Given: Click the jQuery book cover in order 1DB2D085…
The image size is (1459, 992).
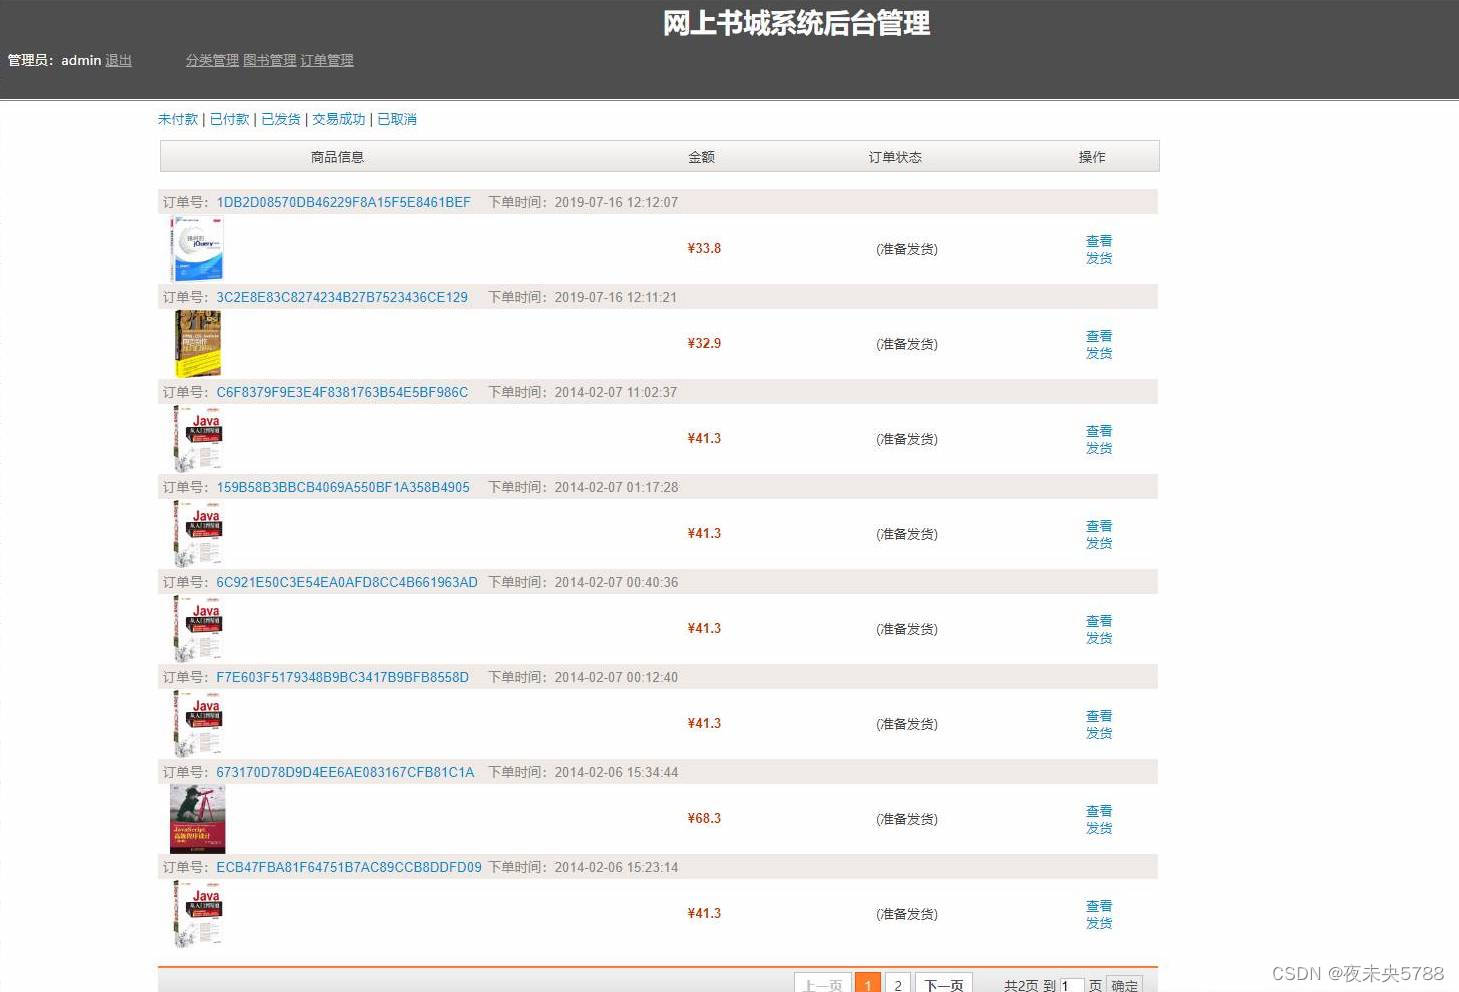Looking at the screenshot, I should click(197, 249).
